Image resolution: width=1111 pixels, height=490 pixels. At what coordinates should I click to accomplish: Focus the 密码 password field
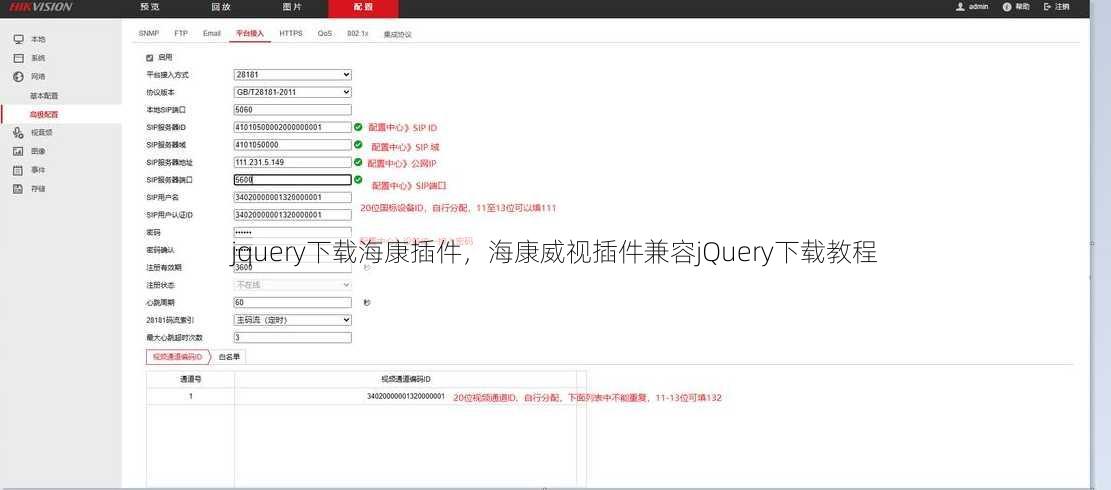(x=293, y=232)
